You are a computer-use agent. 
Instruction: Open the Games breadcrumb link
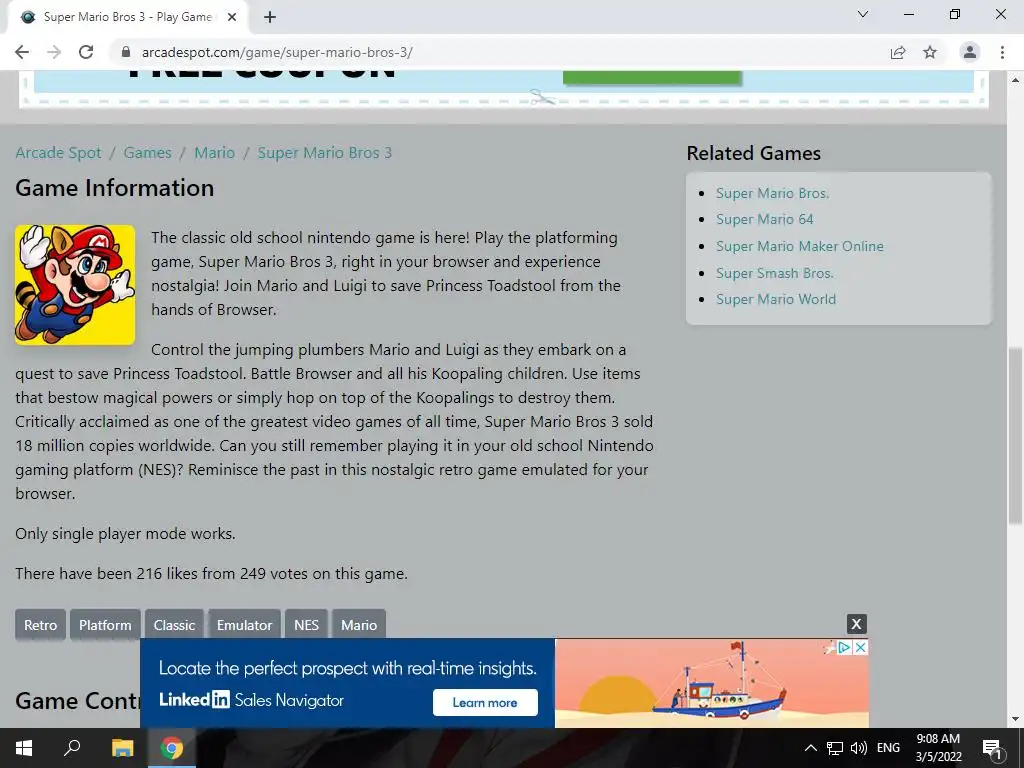pyautogui.click(x=148, y=153)
